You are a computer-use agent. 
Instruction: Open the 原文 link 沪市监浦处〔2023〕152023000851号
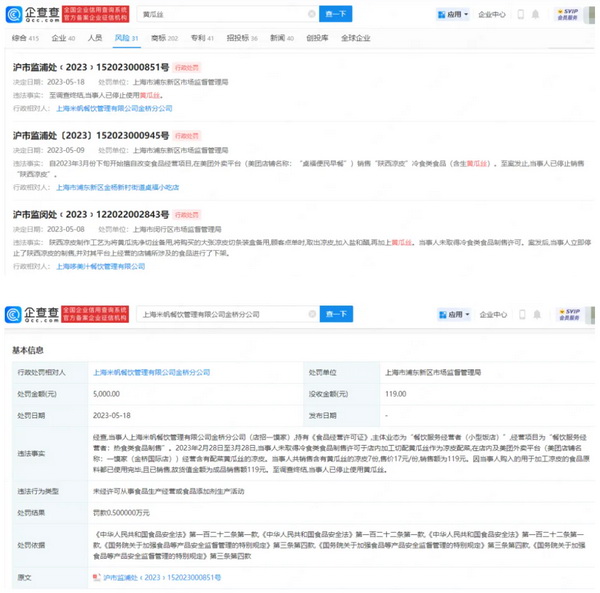click(x=162, y=577)
